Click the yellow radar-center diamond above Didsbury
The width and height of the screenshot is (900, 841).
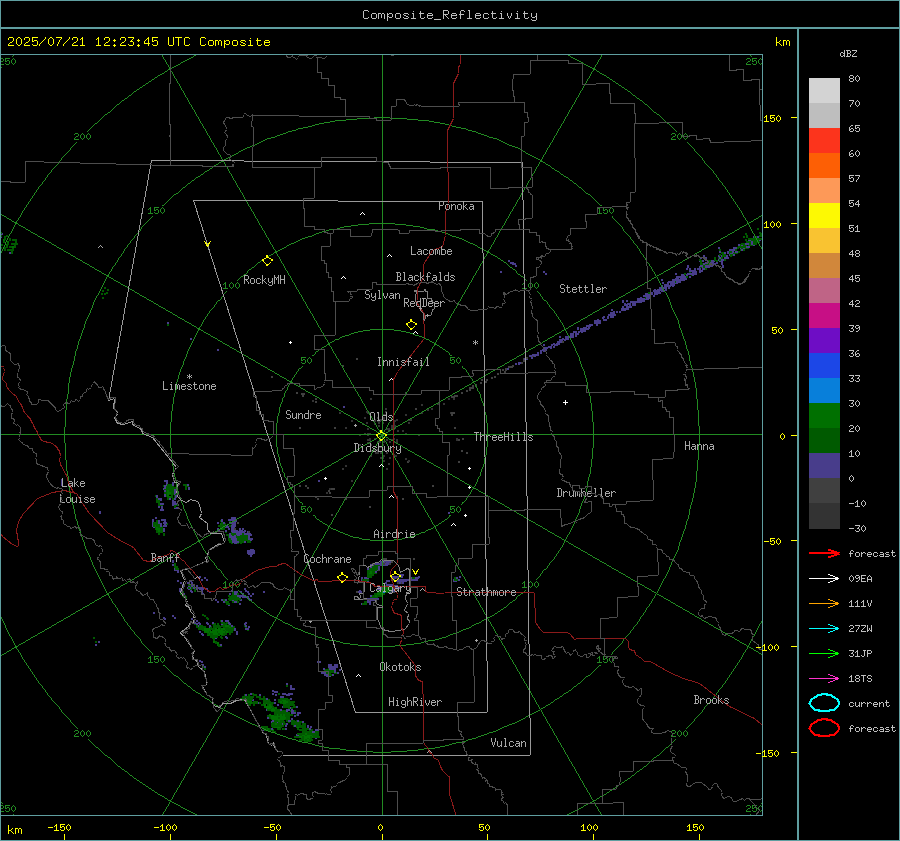pos(381,436)
